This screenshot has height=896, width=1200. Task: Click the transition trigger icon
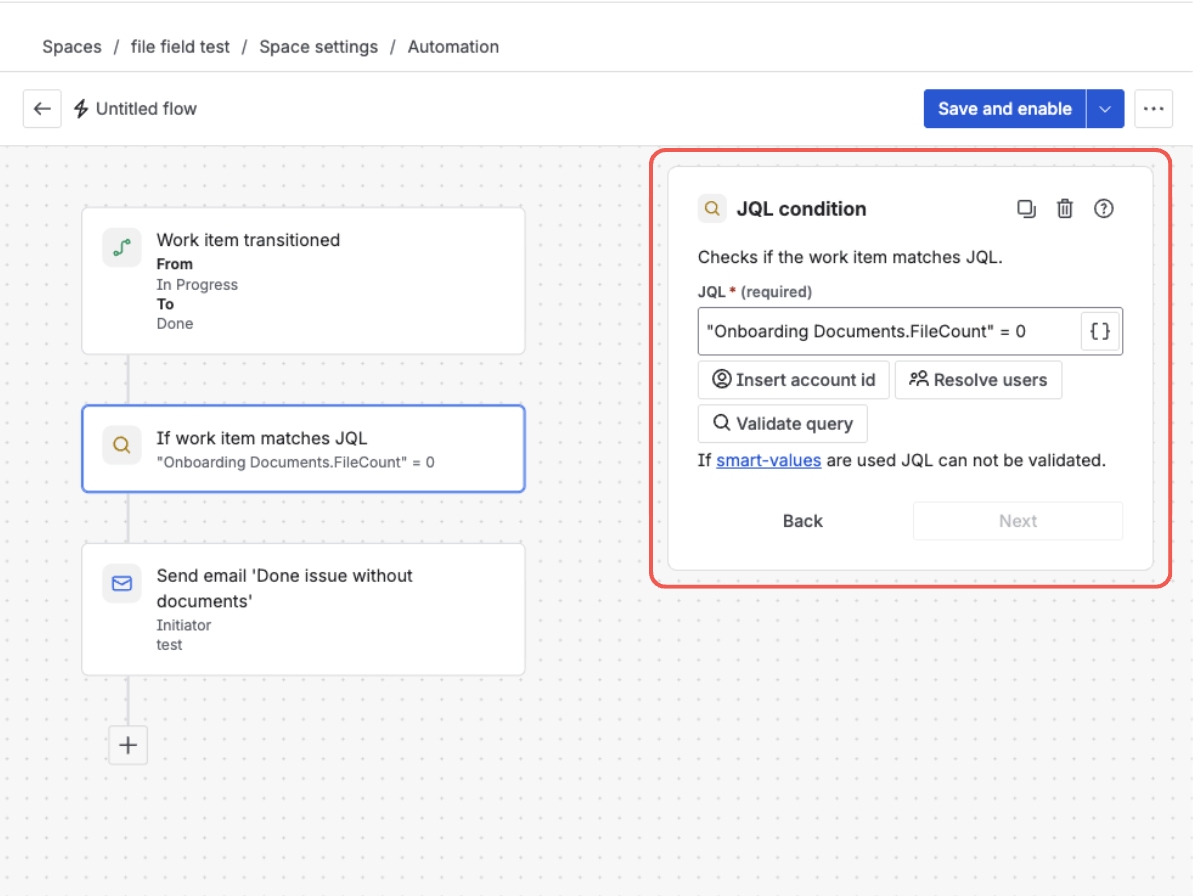(x=122, y=247)
